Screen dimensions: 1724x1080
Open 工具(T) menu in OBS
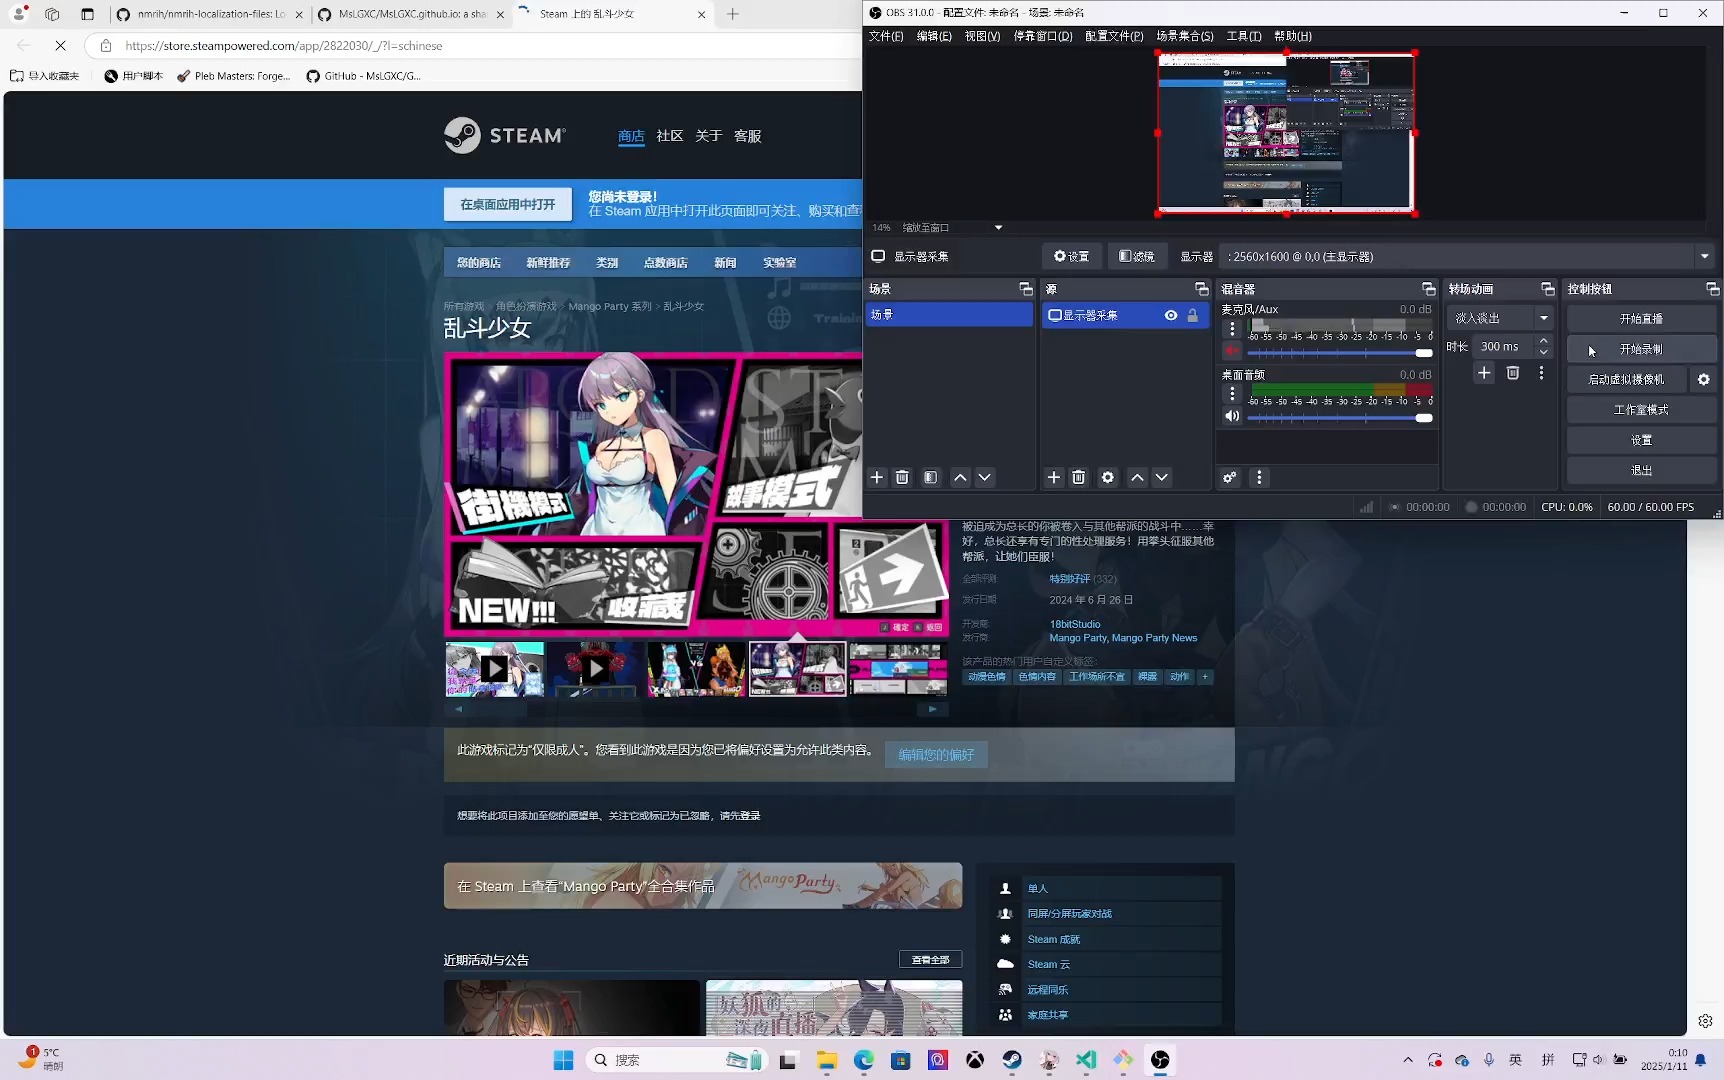1244,36
